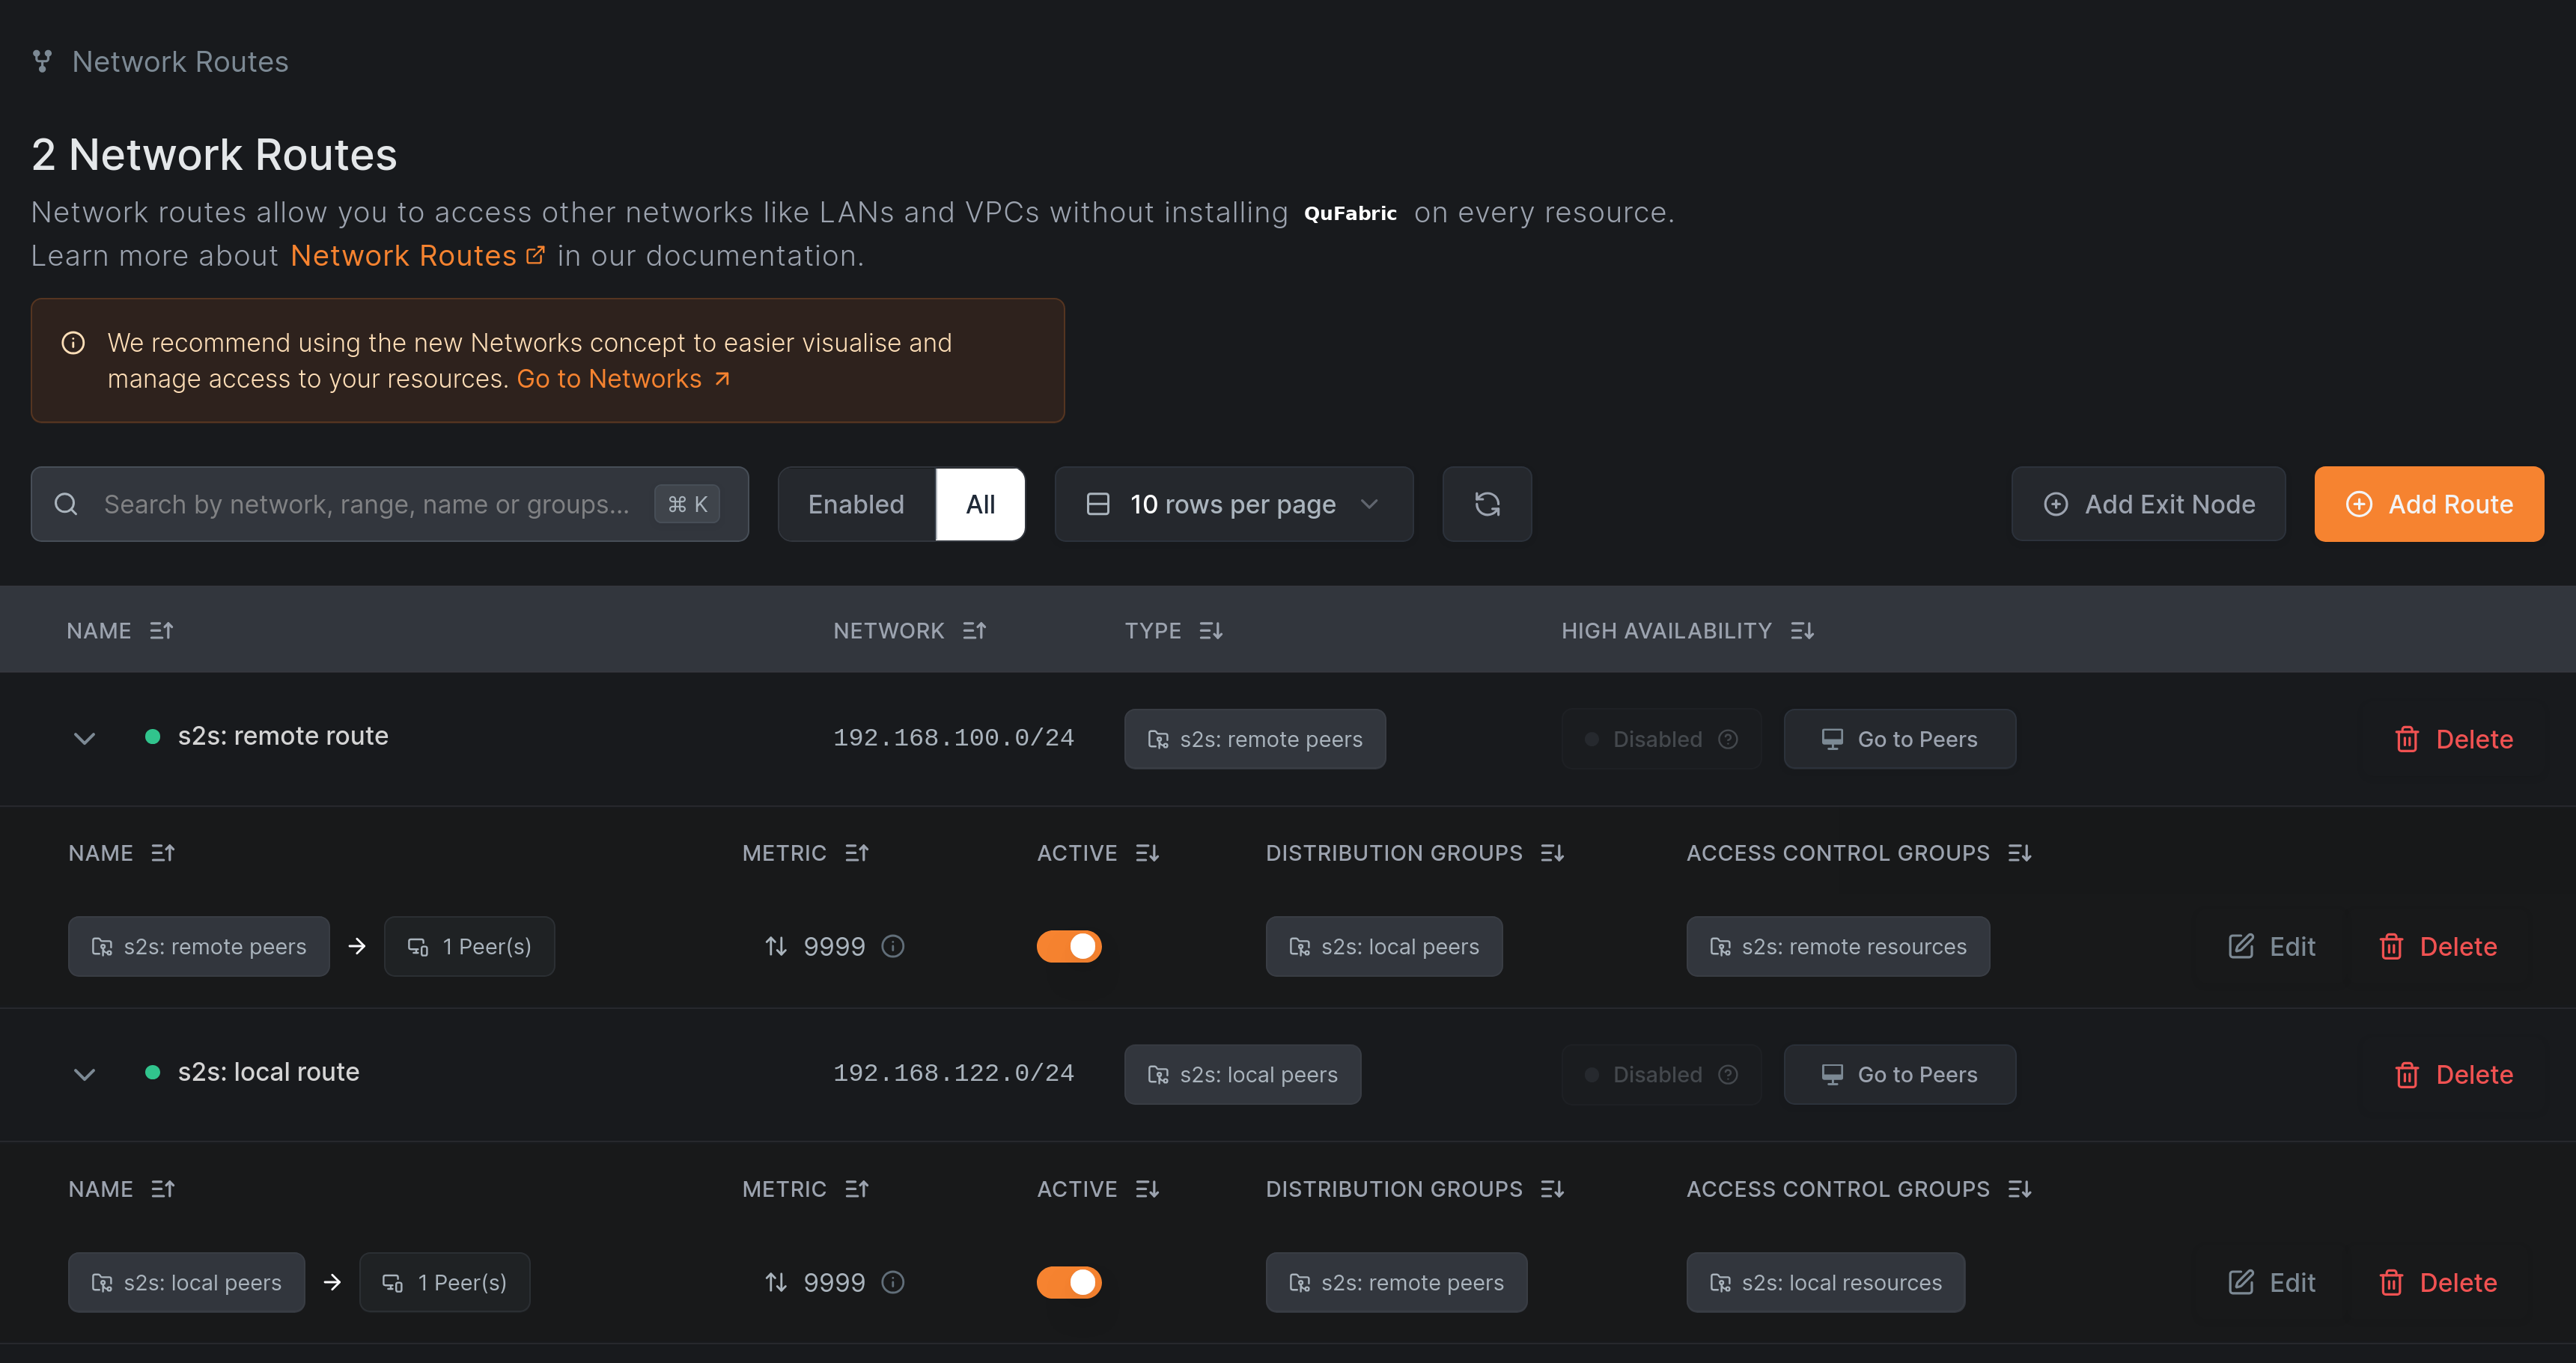Refresh the routes list
This screenshot has height=1363, width=2576.
pyautogui.click(x=1487, y=504)
